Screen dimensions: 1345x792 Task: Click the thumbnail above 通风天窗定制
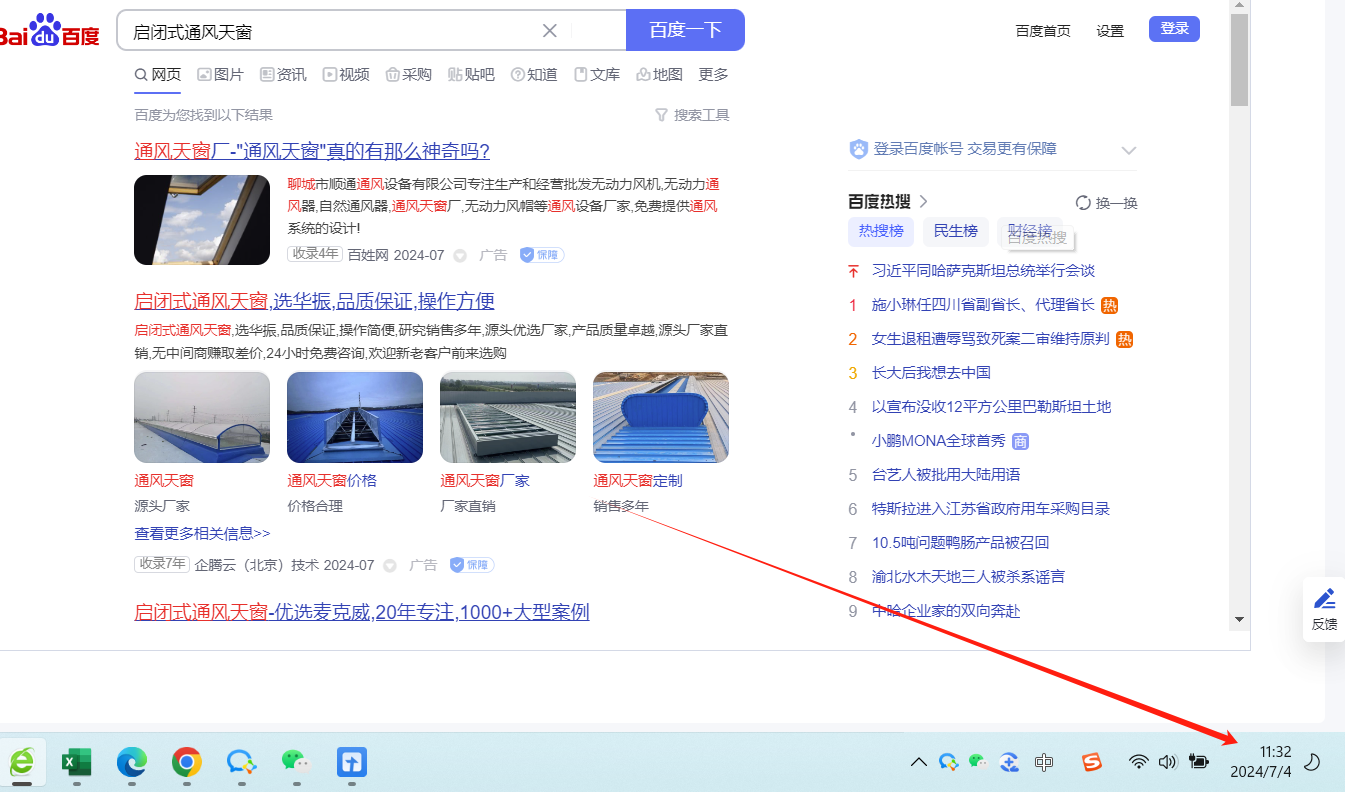coord(661,418)
